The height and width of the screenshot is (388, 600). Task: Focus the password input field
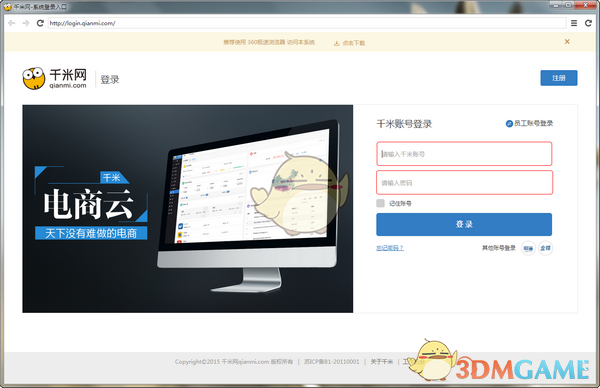pyautogui.click(x=464, y=183)
